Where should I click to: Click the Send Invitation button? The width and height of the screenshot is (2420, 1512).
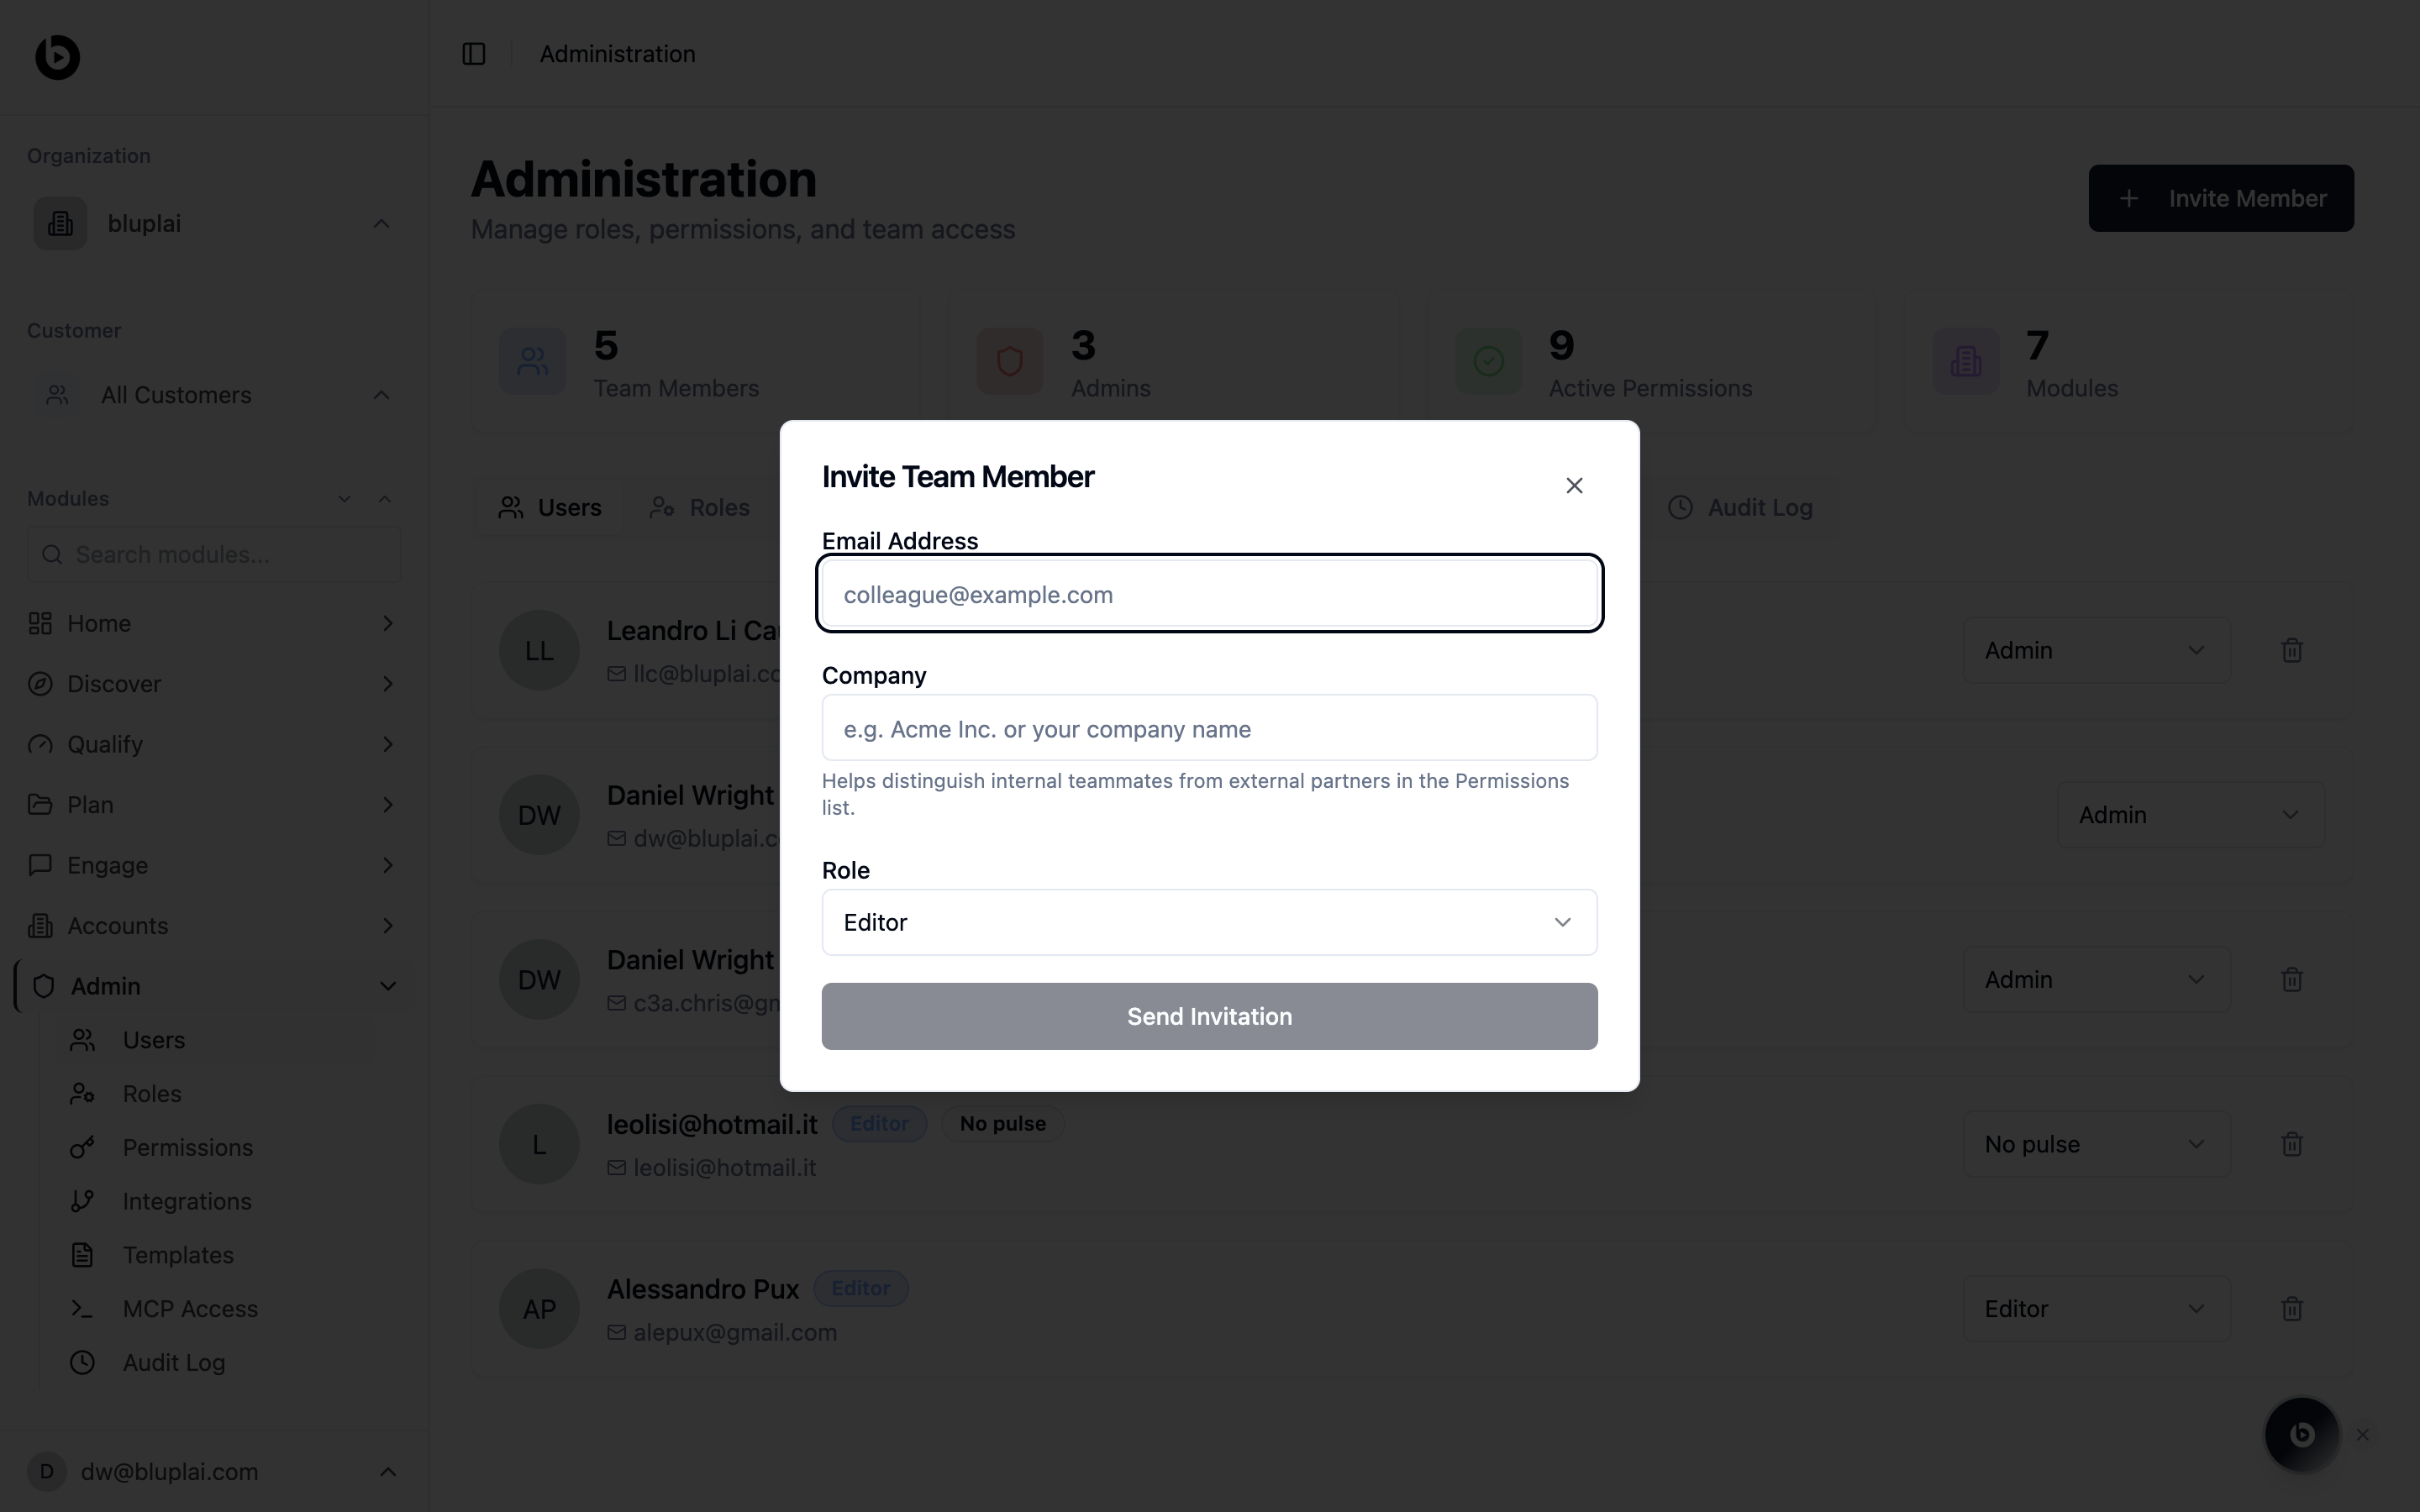(1209, 1016)
